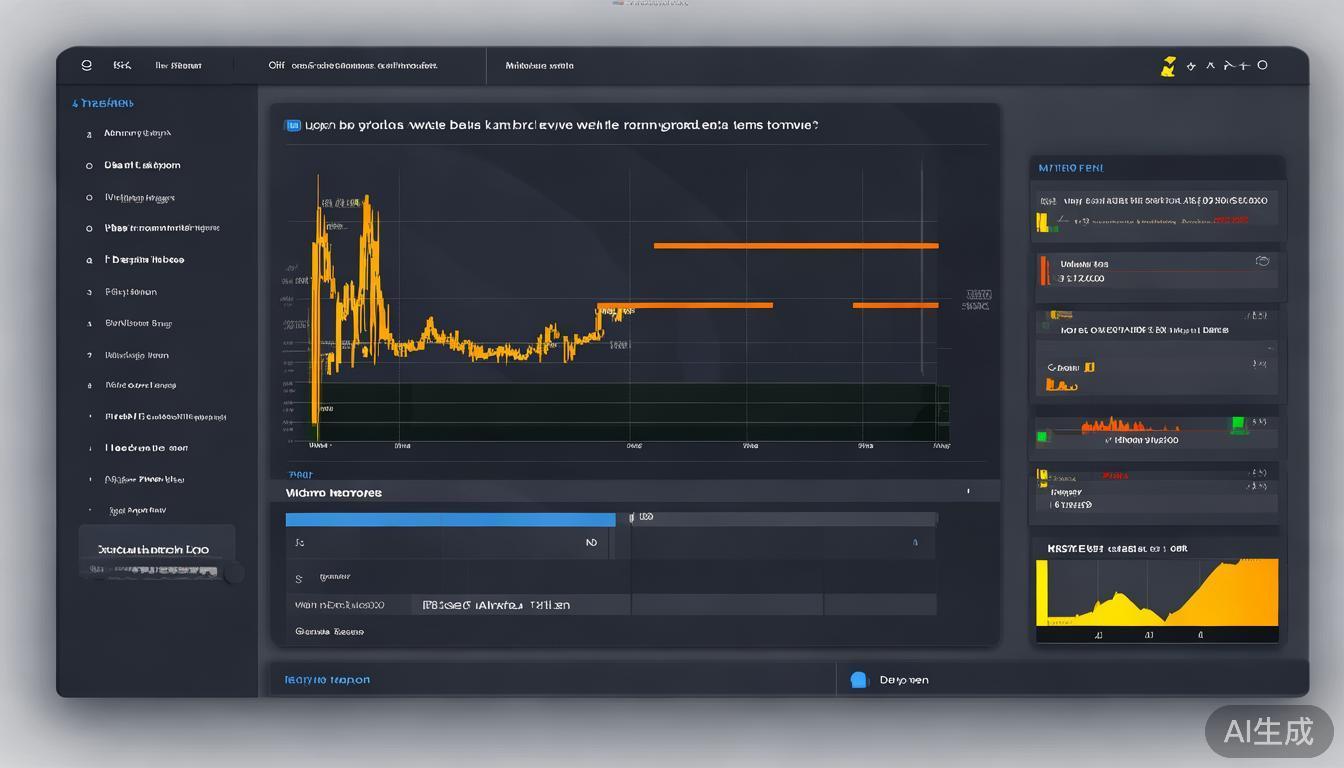Select the second sidebar item's radio circle
1344x768 pixels.
(x=89, y=166)
